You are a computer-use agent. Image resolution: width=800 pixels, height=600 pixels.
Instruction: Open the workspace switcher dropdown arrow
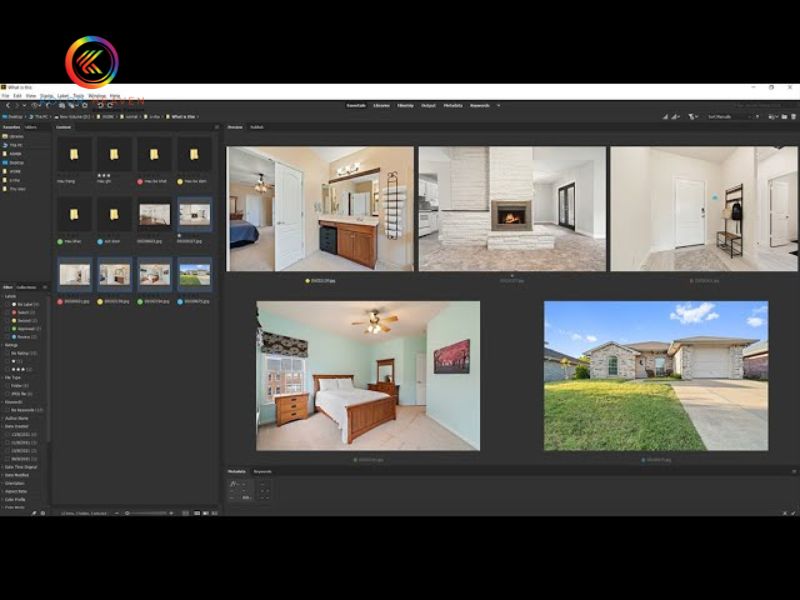click(498, 106)
